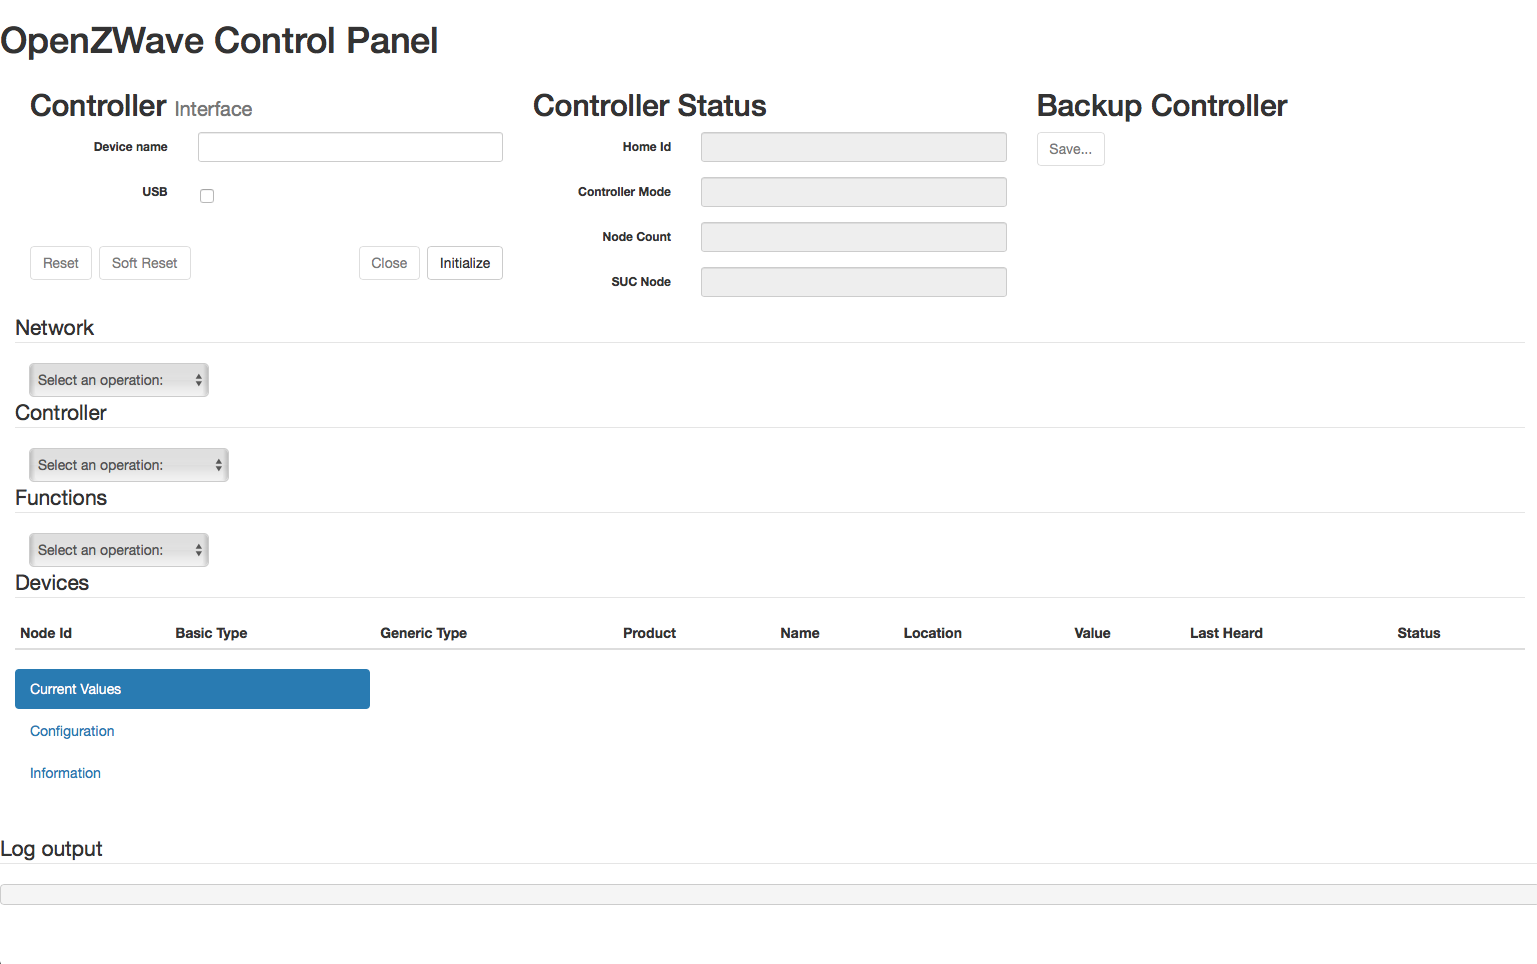Open the Controller operation dropdown
Image resolution: width=1537 pixels, height=964 pixels.
[129, 465]
